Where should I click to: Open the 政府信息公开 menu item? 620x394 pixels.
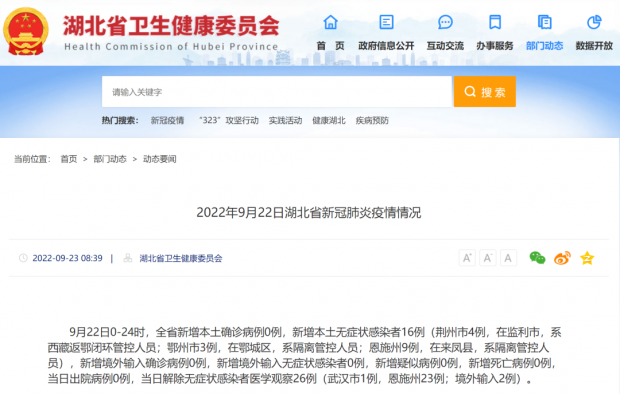(x=386, y=46)
